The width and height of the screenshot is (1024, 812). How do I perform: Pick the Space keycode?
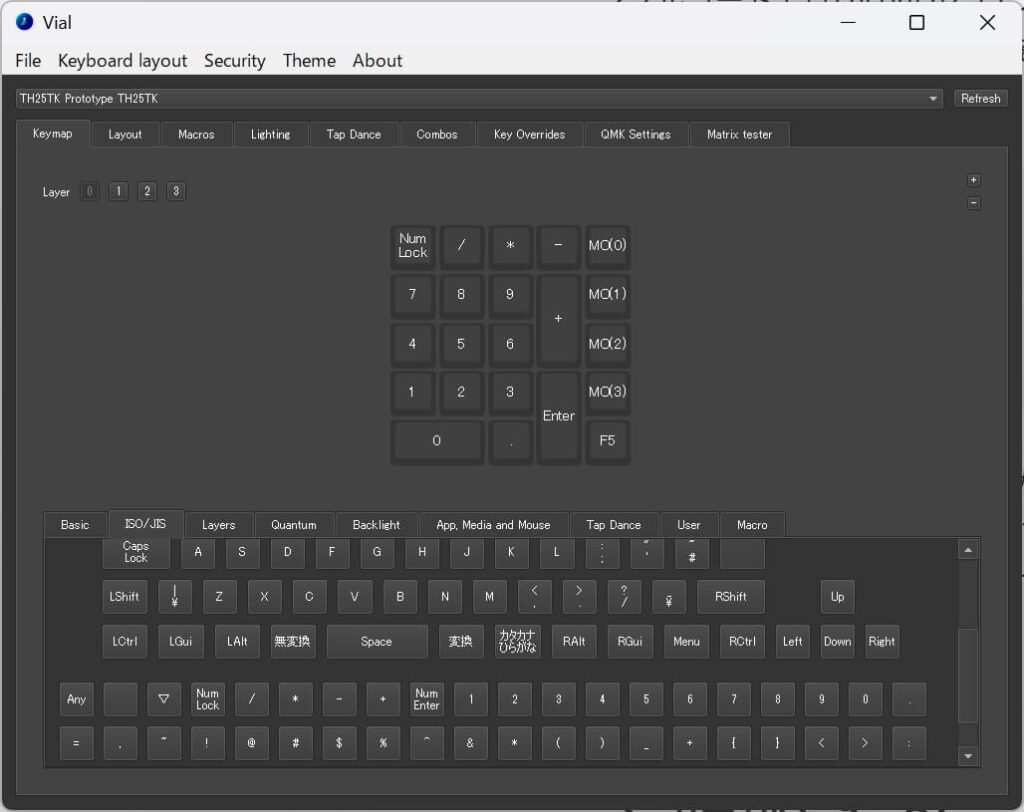coord(377,642)
